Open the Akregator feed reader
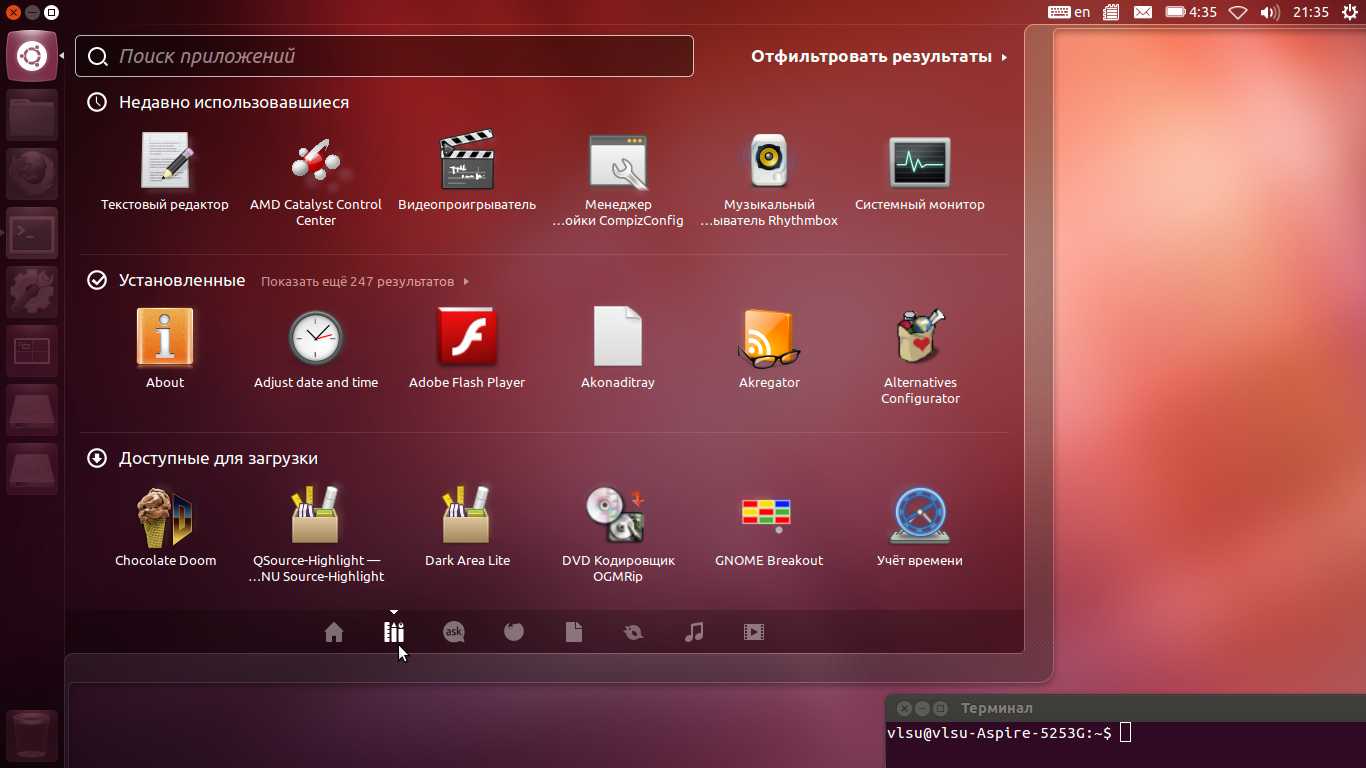This screenshot has width=1366, height=768. click(x=769, y=349)
